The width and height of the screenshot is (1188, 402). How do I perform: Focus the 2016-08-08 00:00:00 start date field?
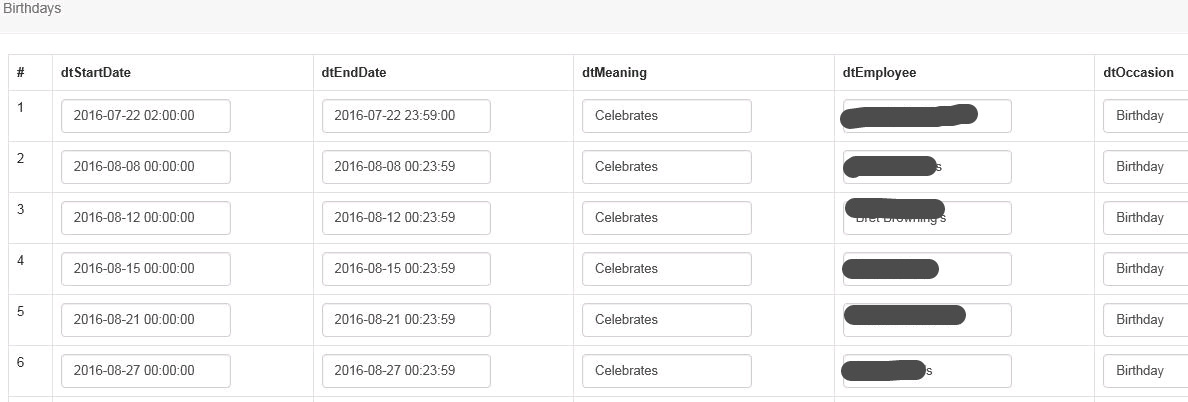(145, 167)
